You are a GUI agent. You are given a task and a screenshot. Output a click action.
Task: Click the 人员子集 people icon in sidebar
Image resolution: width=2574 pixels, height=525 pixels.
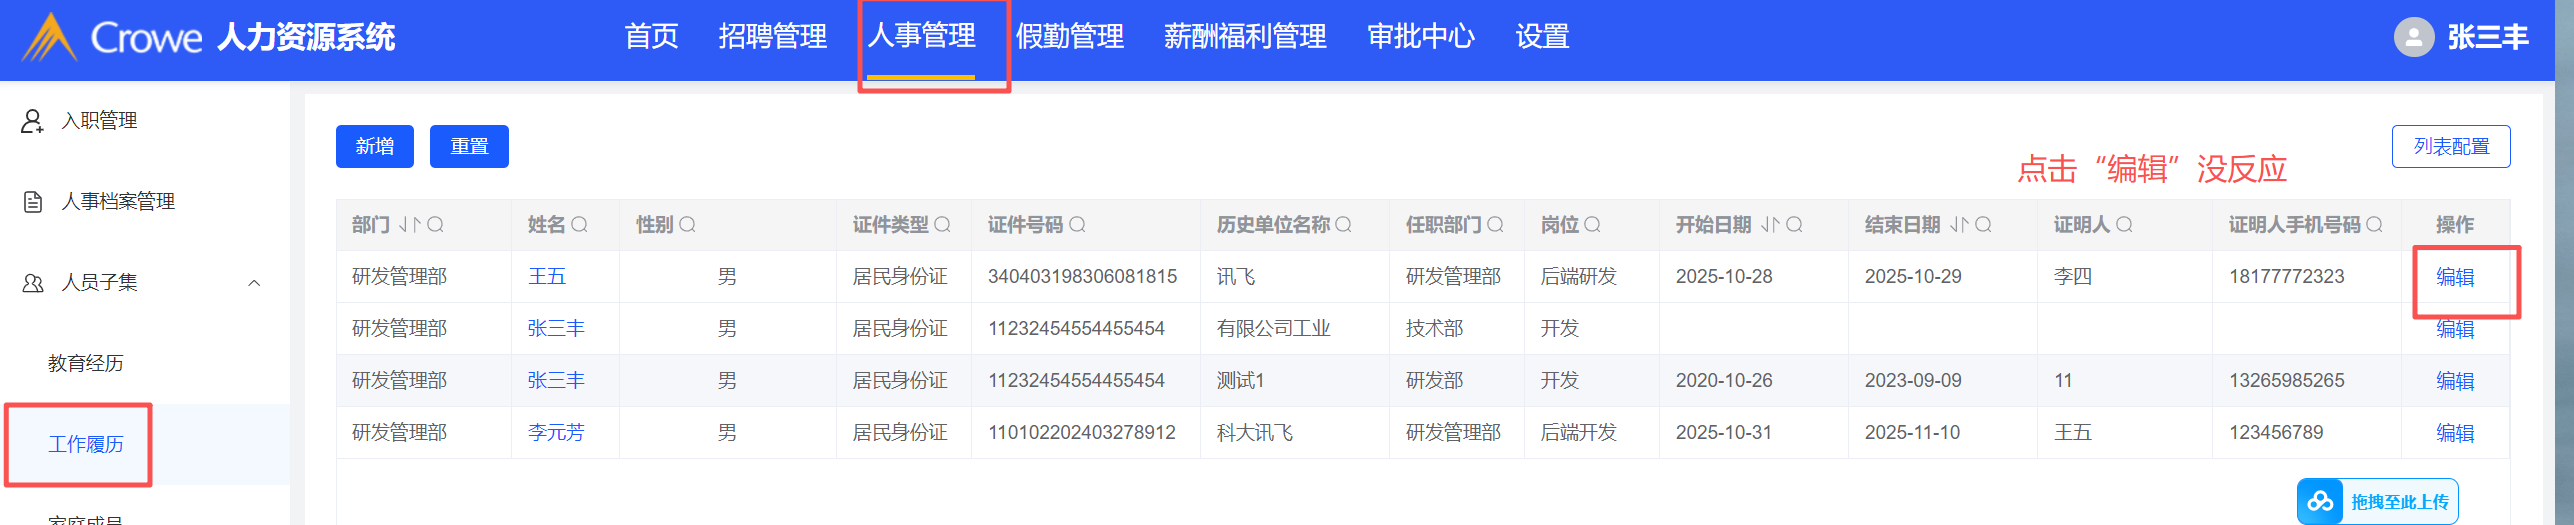[x=32, y=283]
